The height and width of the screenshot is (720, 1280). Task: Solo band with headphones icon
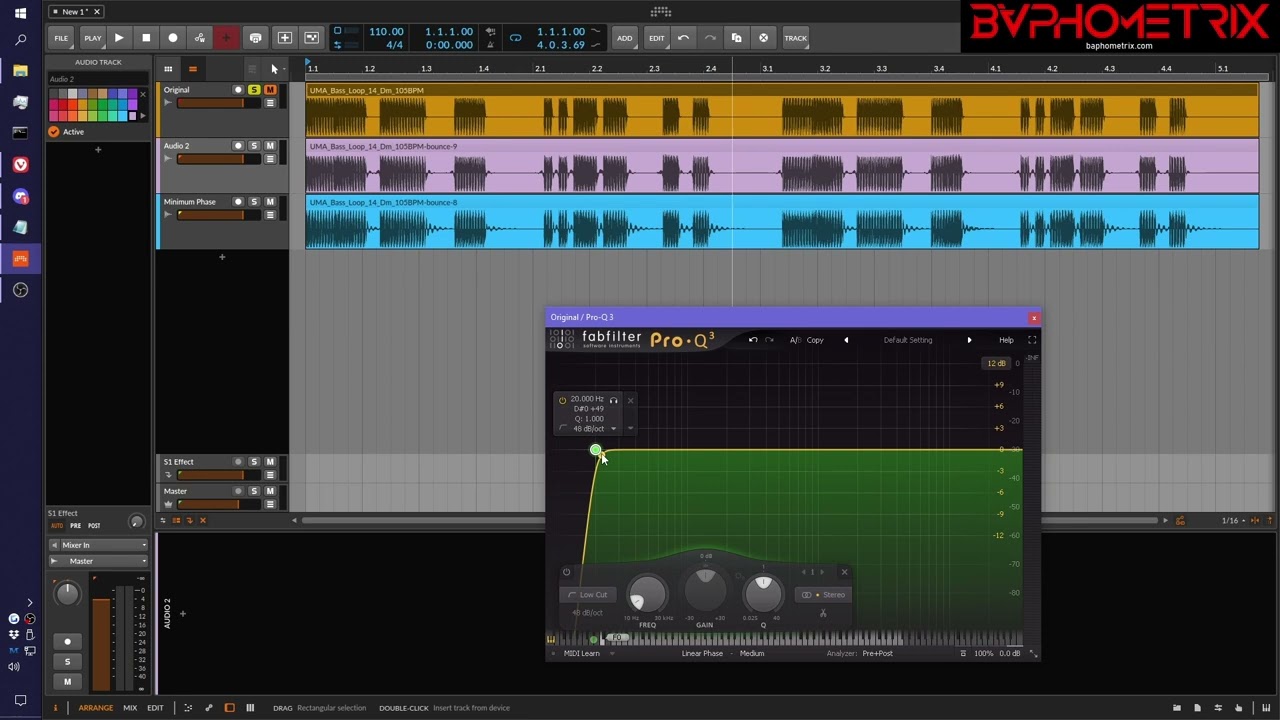(x=614, y=400)
